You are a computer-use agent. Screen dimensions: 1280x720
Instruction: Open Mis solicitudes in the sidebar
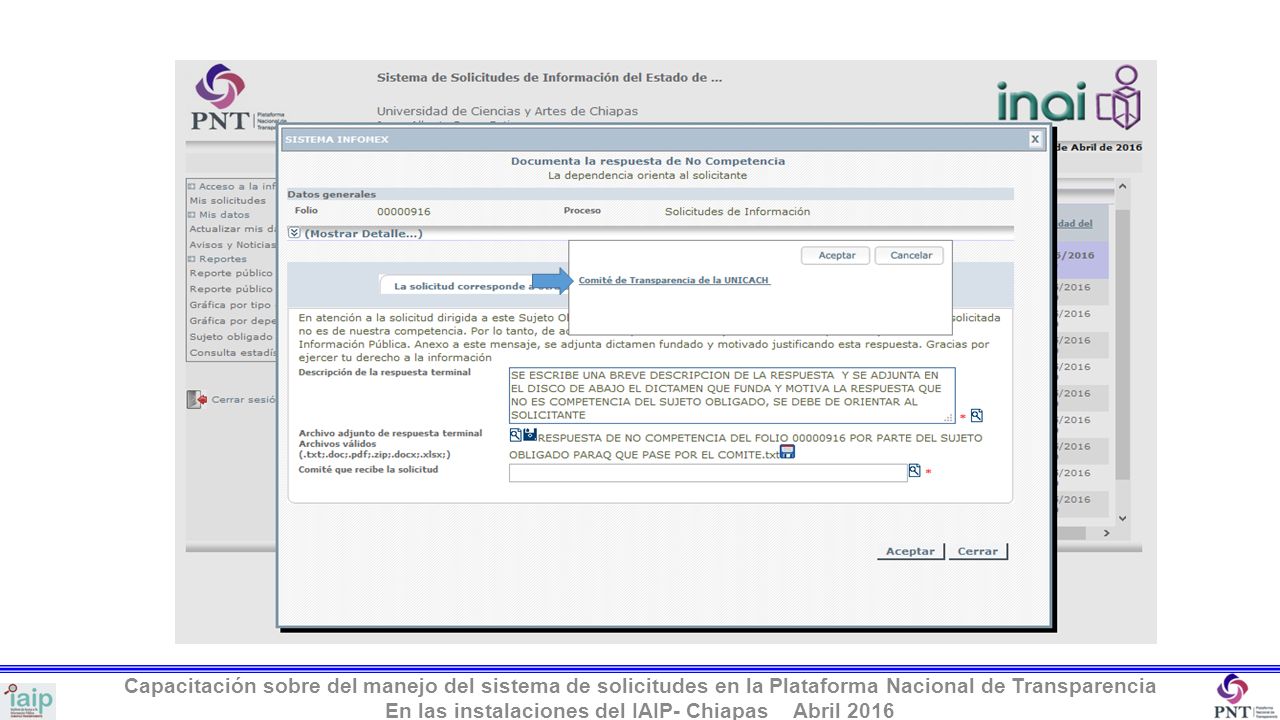click(228, 200)
